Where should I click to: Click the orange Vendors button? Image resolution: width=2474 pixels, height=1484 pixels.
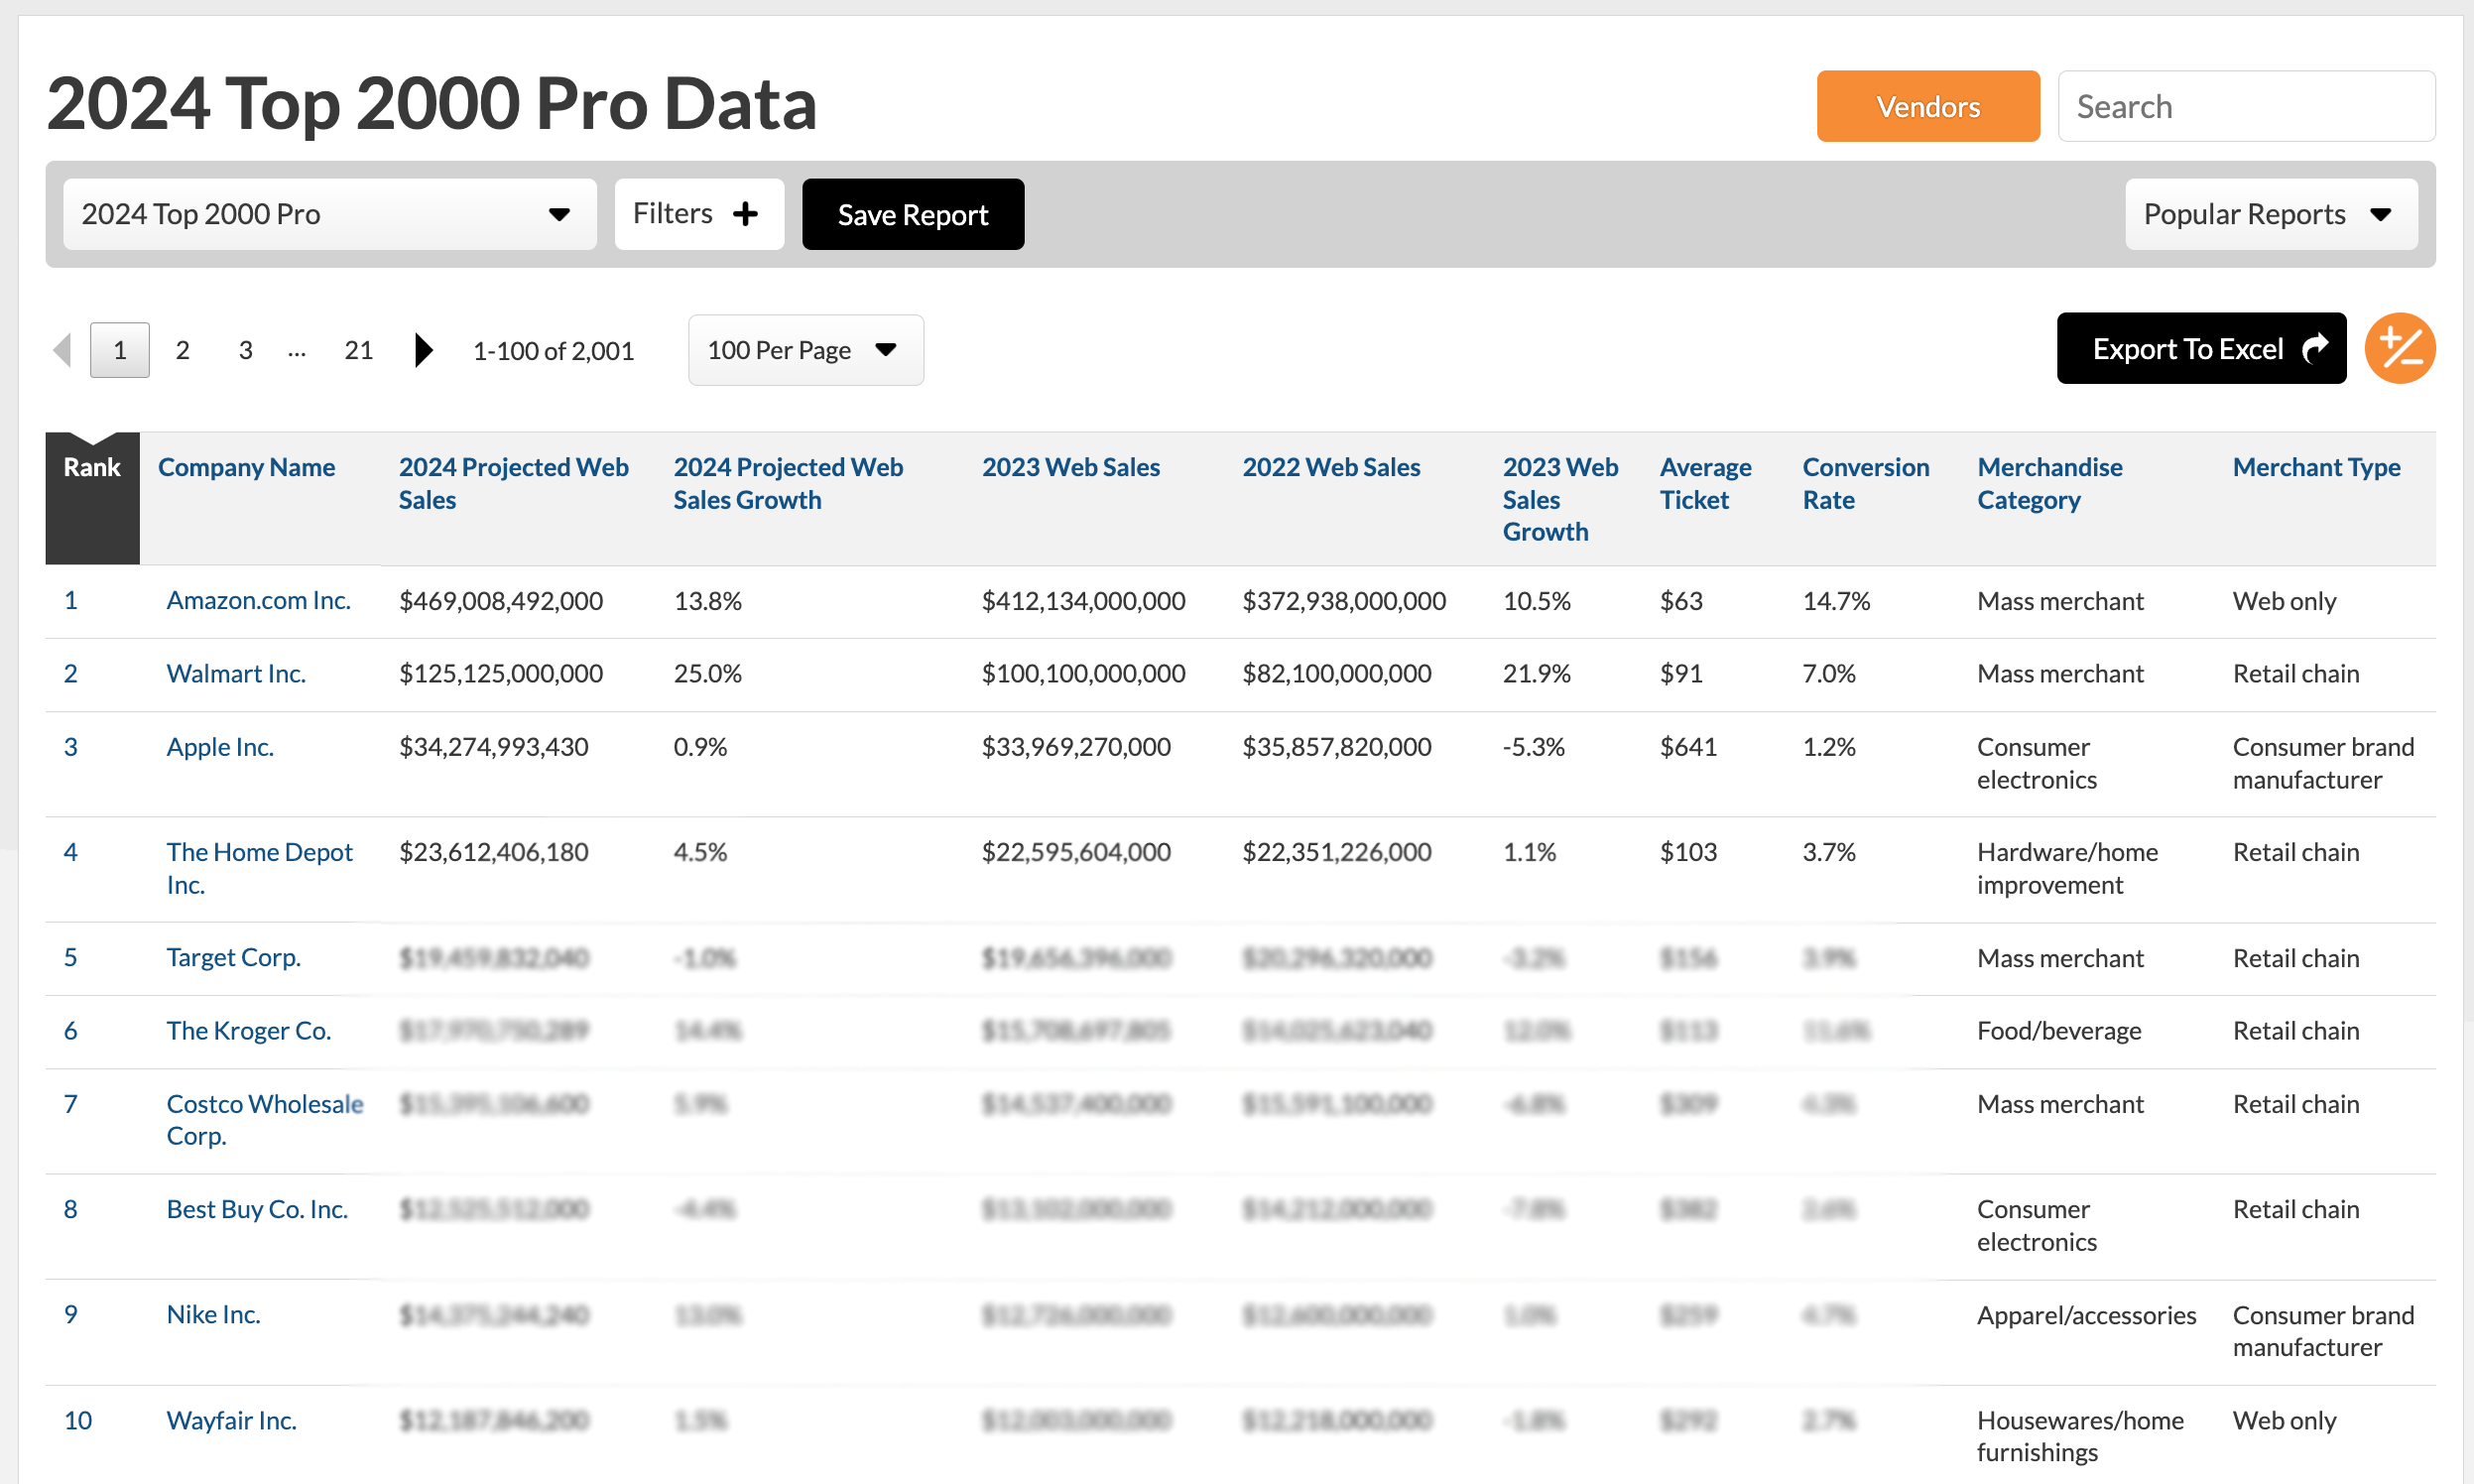click(x=1927, y=106)
